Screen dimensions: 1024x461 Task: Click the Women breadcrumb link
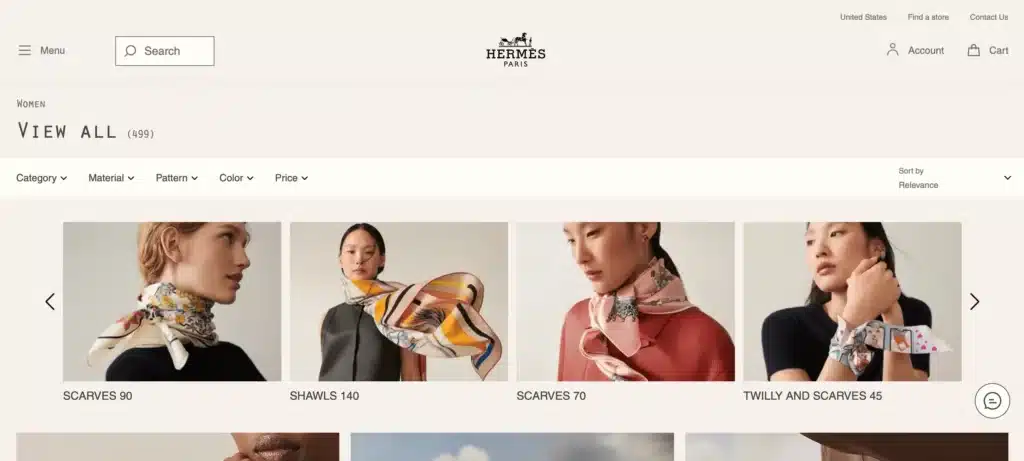click(x=31, y=103)
